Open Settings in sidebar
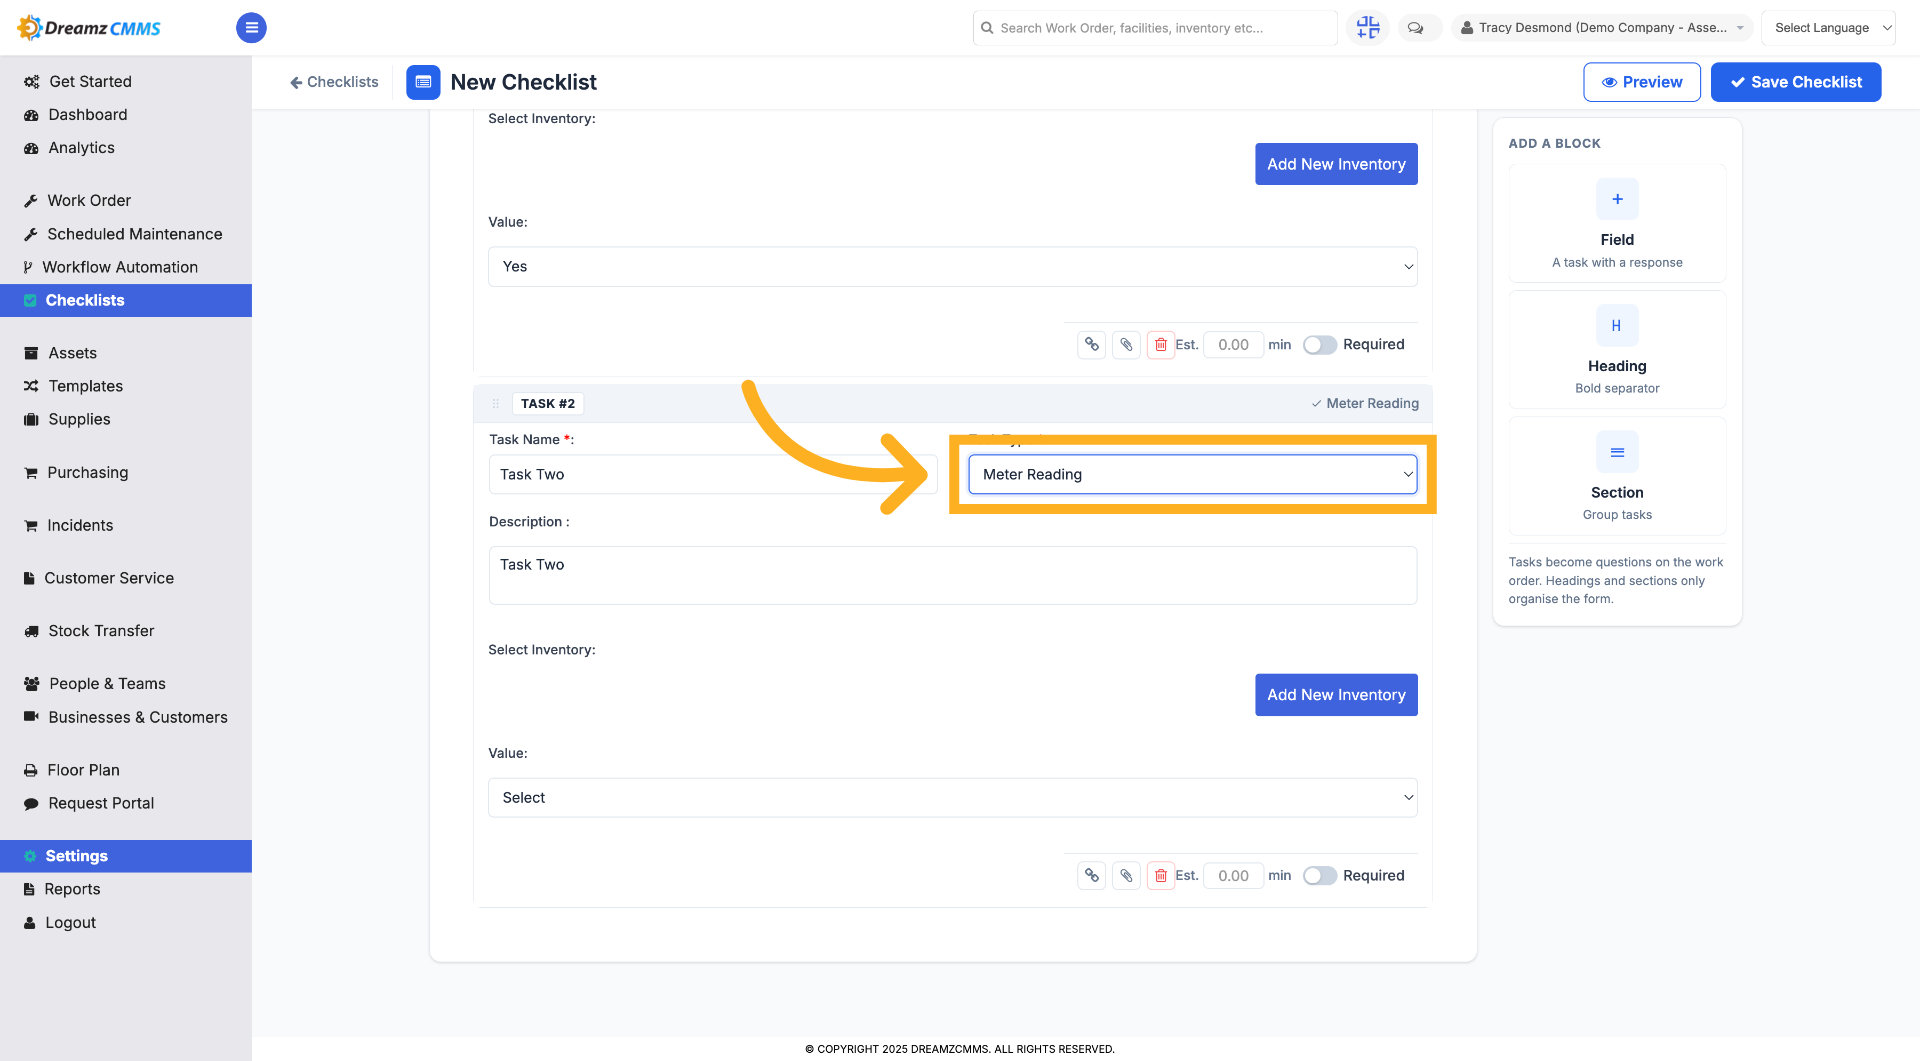This screenshot has height=1061, width=1920. [x=126, y=856]
